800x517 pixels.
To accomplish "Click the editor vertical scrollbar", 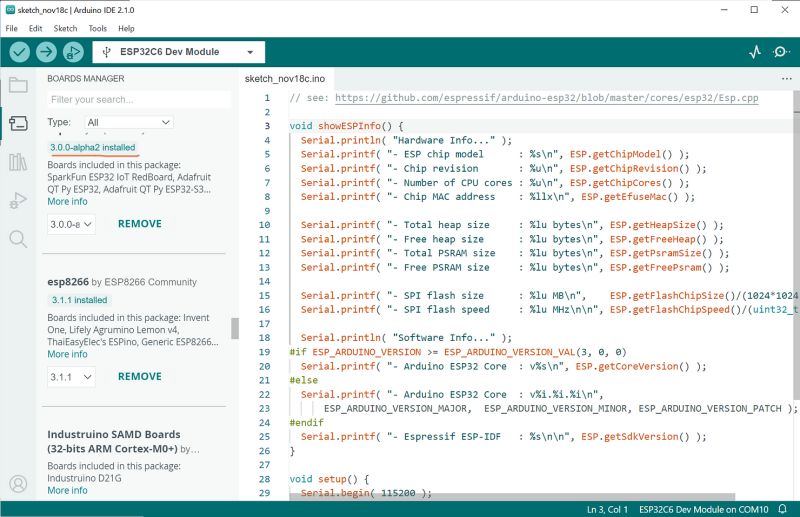I will [x=796, y=245].
